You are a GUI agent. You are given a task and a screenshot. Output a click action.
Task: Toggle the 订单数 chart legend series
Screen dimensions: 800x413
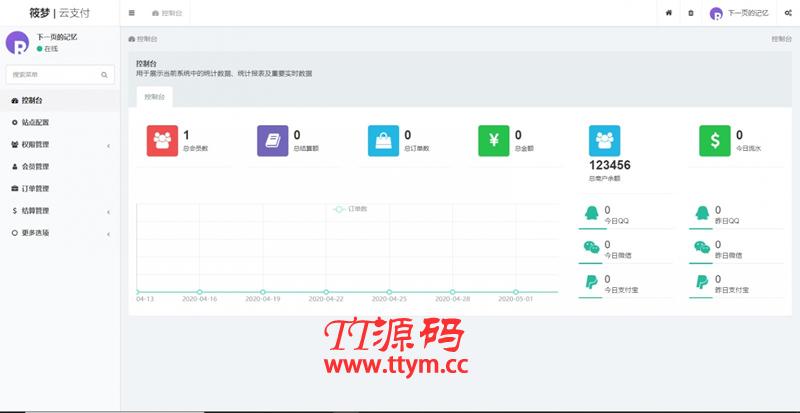click(x=351, y=209)
